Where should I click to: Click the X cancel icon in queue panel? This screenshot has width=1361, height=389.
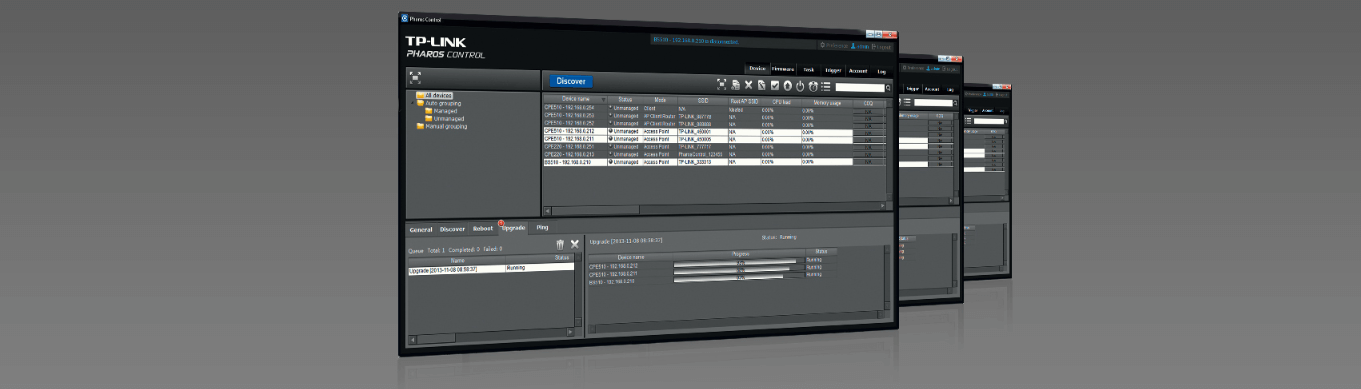tap(575, 244)
